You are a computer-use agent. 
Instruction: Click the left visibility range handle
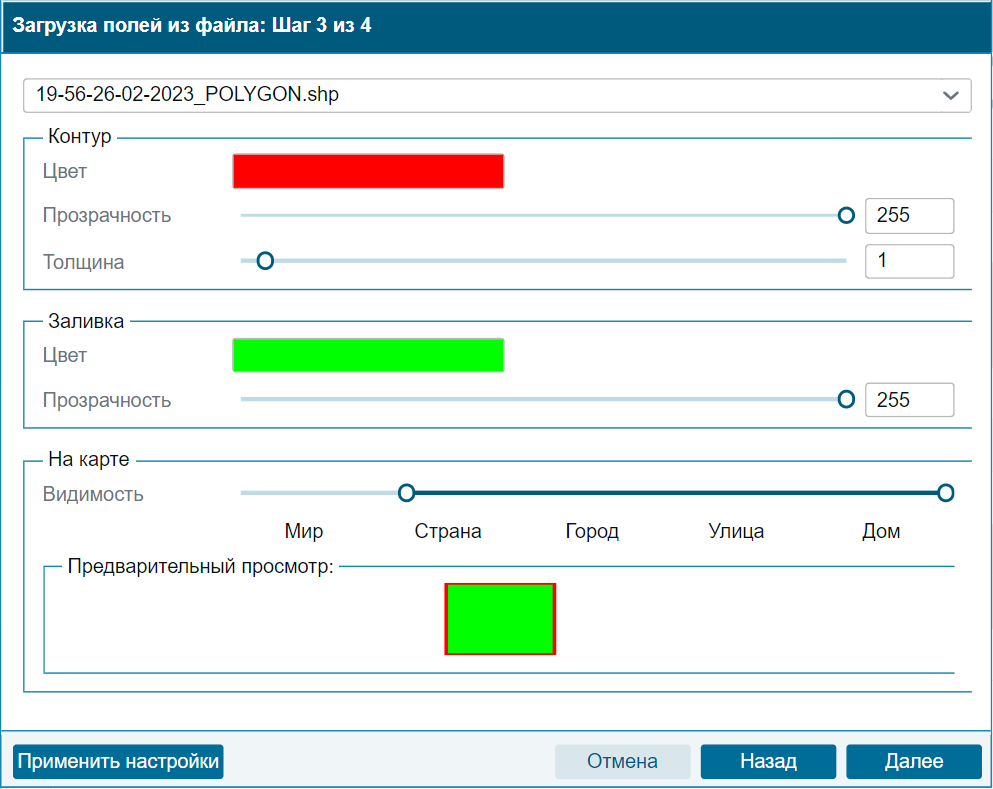coord(407,493)
